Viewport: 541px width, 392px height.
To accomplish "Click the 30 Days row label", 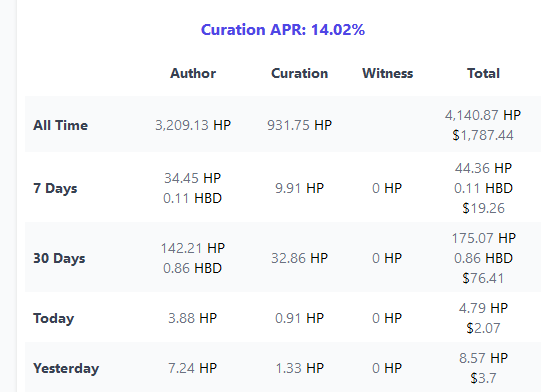I will 59,258.
